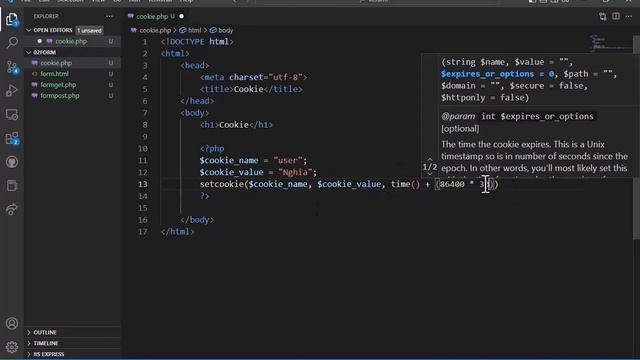640x360 pixels.
Task: Click the EXPLORER panel title
Action: 46,16
